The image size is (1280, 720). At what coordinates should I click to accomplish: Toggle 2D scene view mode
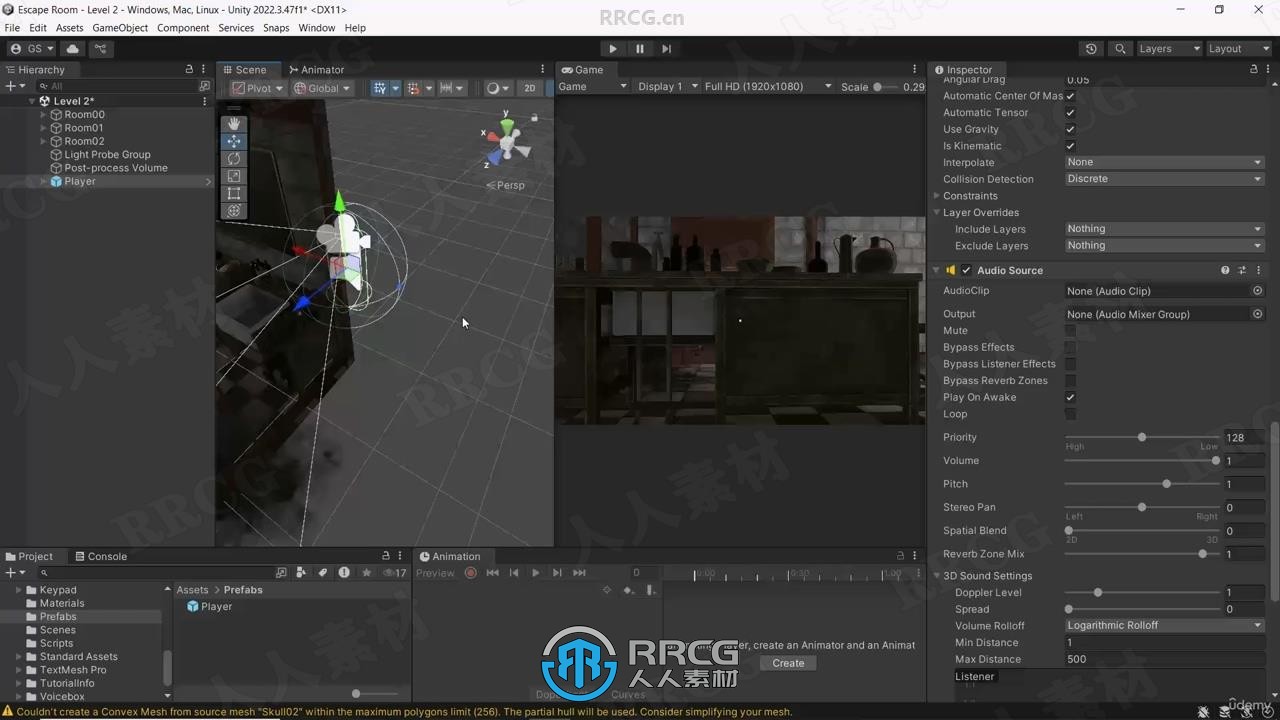[529, 88]
